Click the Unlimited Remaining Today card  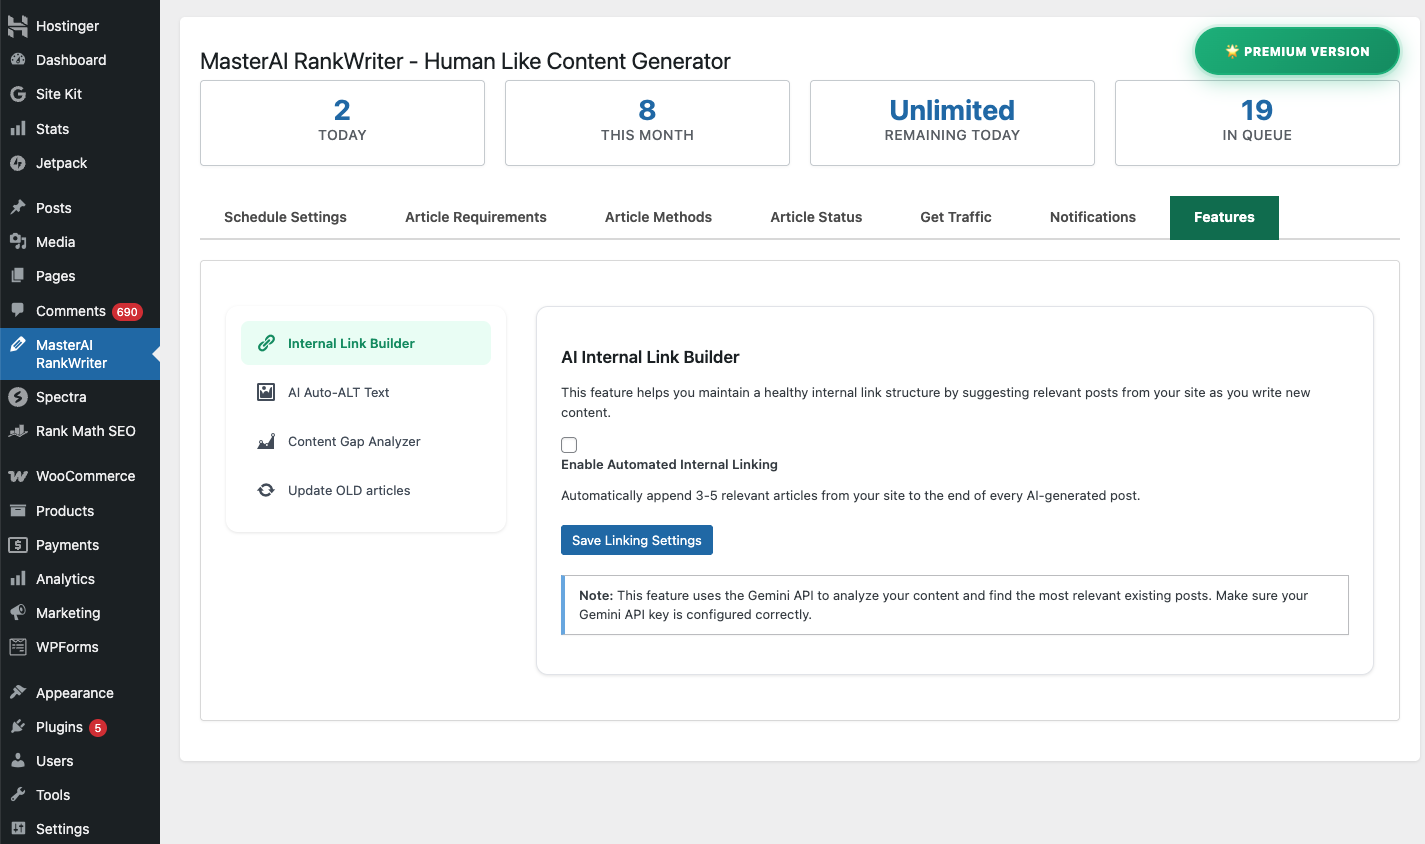point(952,123)
